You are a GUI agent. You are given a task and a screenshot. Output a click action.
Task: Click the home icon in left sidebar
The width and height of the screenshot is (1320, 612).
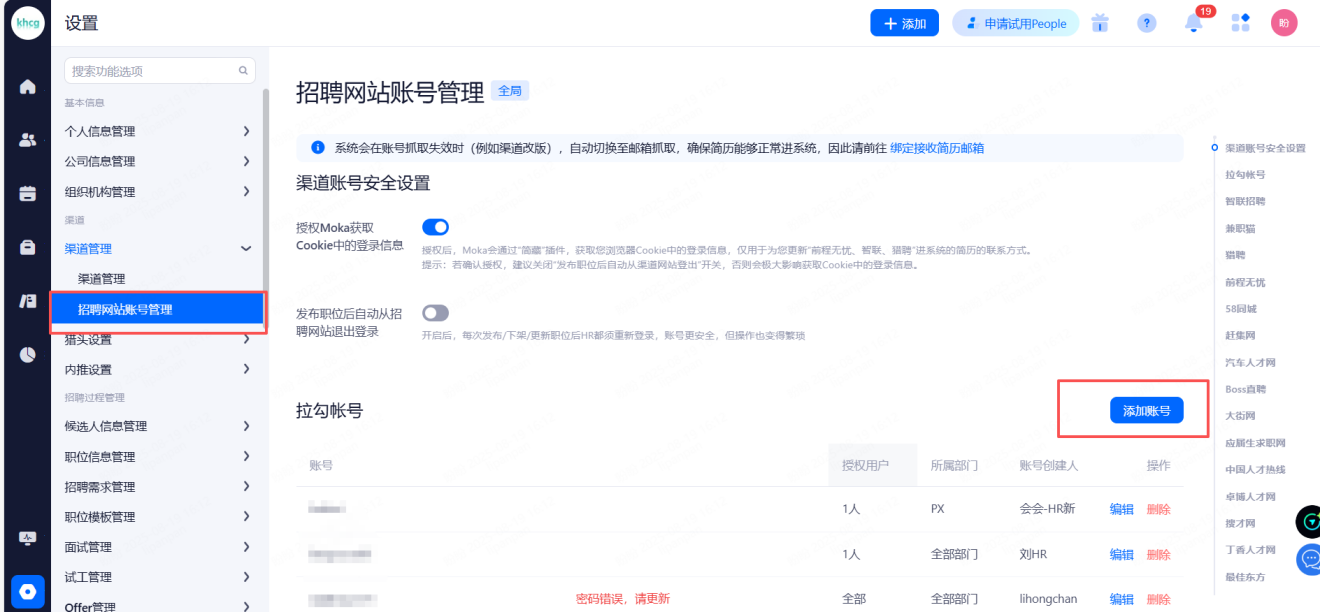pyautogui.click(x=28, y=87)
